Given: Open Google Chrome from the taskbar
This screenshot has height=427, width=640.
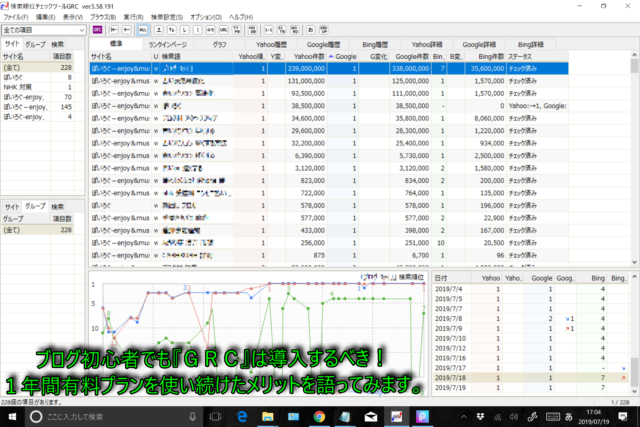Looking at the screenshot, I should (319, 417).
